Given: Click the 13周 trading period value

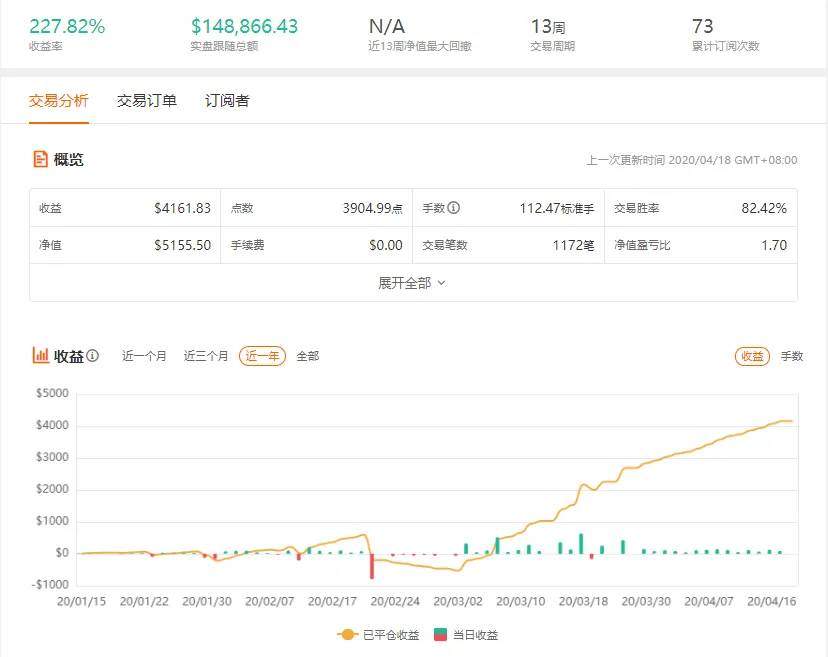Looking at the screenshot, I should [548, 26].
